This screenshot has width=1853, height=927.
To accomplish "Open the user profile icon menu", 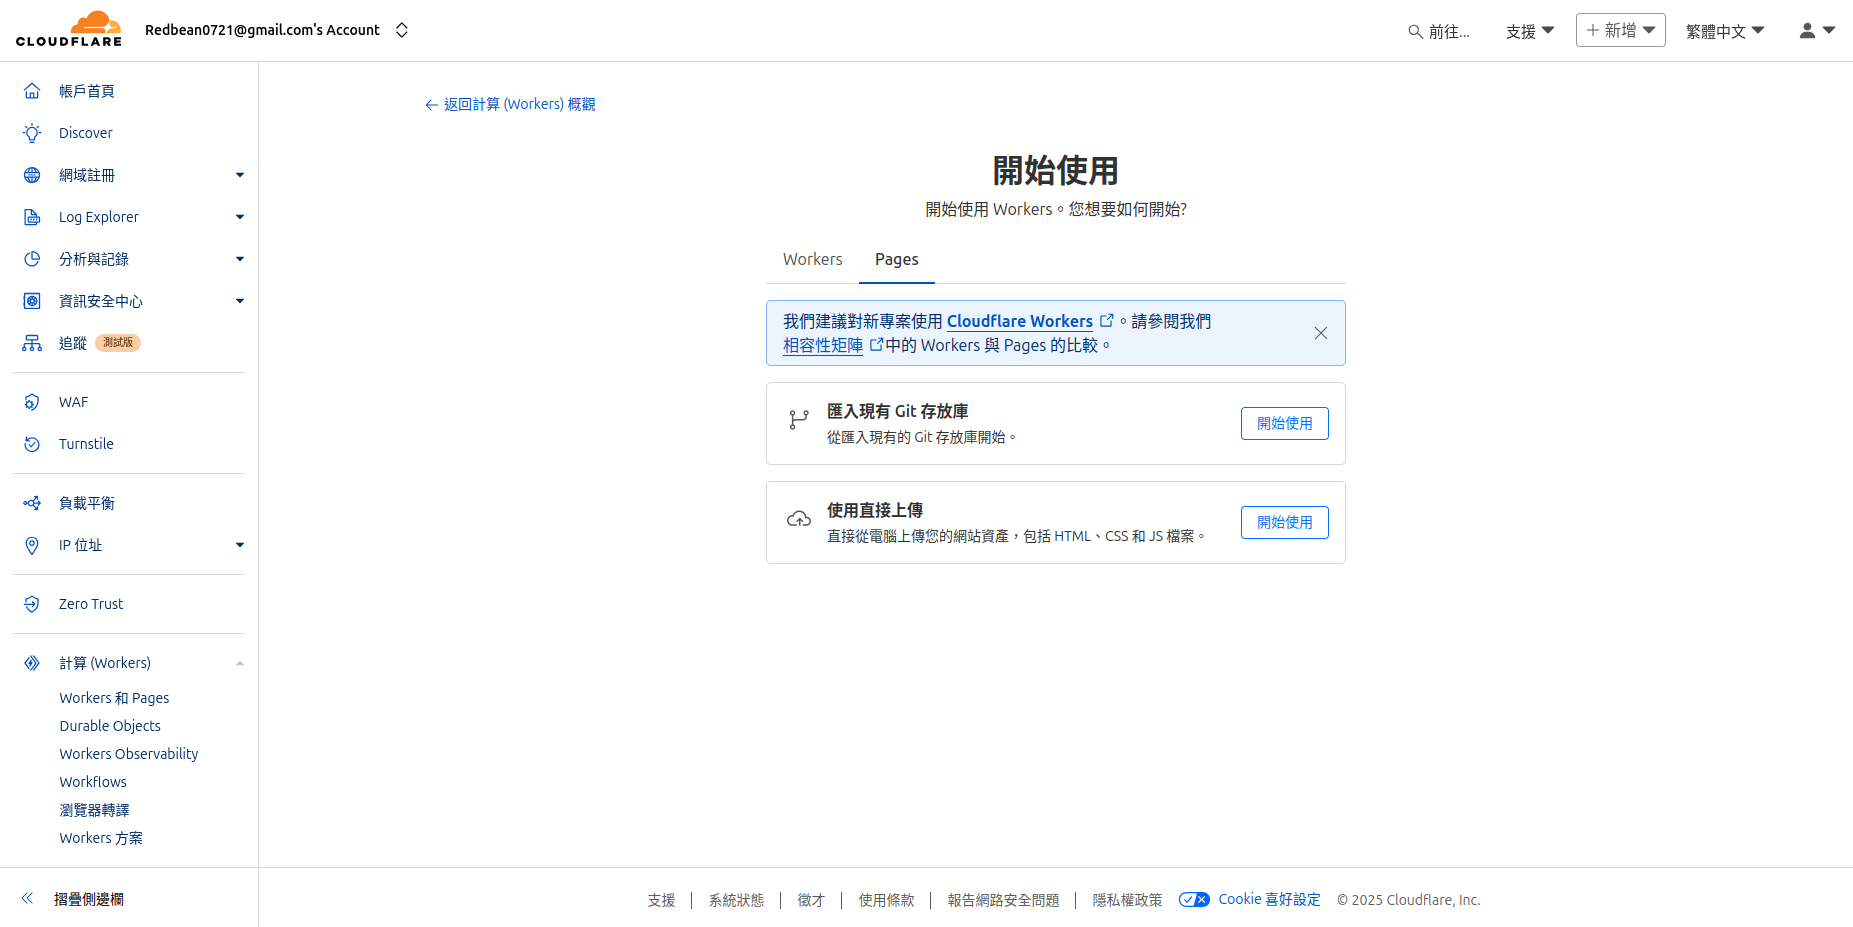I will pos(1806,30).
